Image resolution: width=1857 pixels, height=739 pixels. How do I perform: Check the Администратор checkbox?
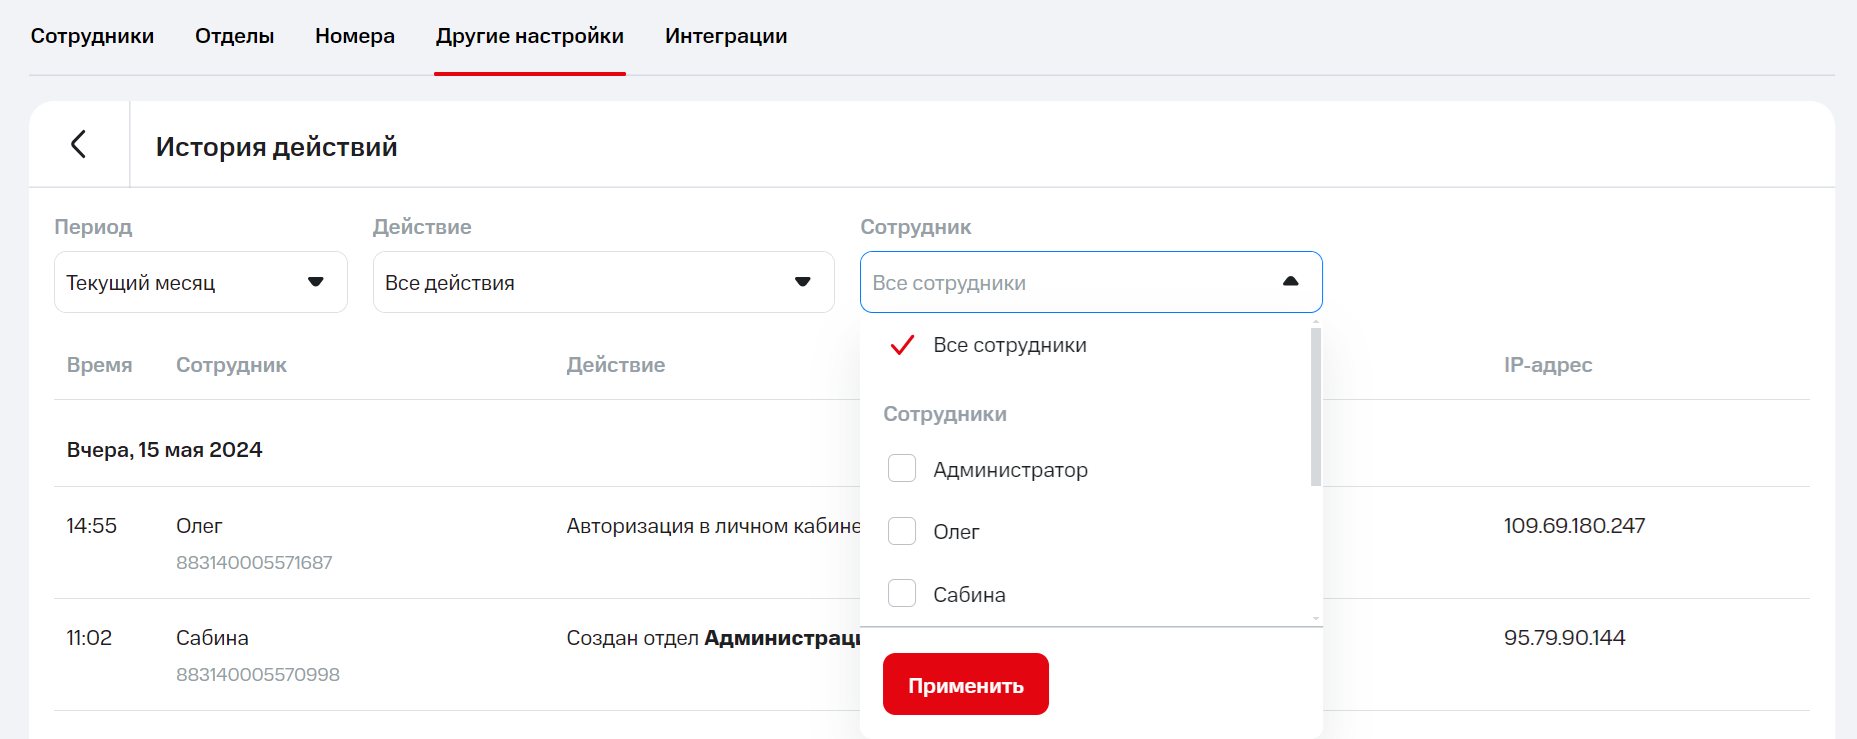[x=902, y=468]
